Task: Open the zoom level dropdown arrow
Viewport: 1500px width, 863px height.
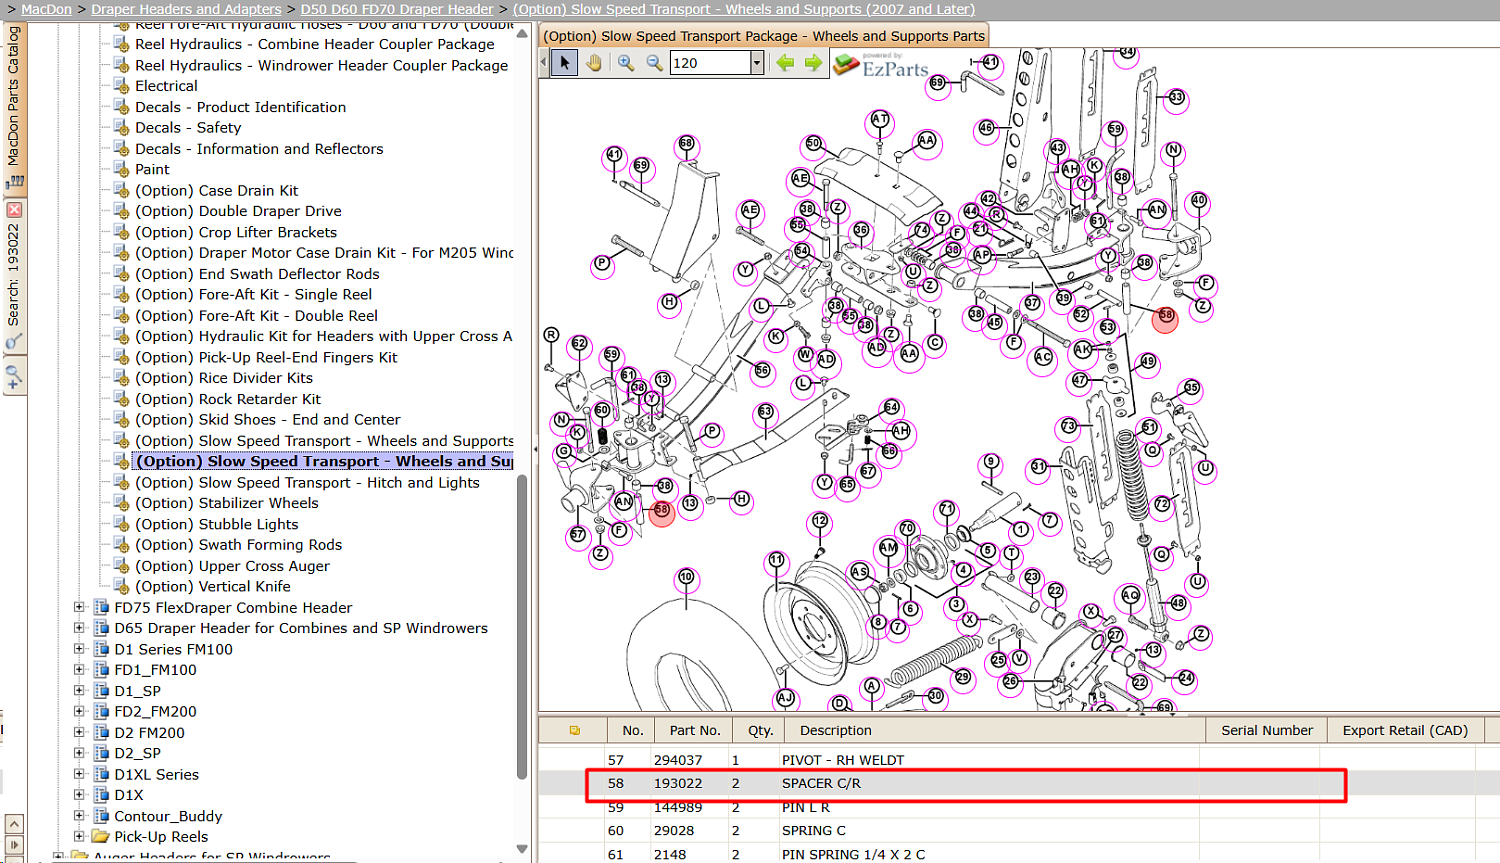Action: 757,63
